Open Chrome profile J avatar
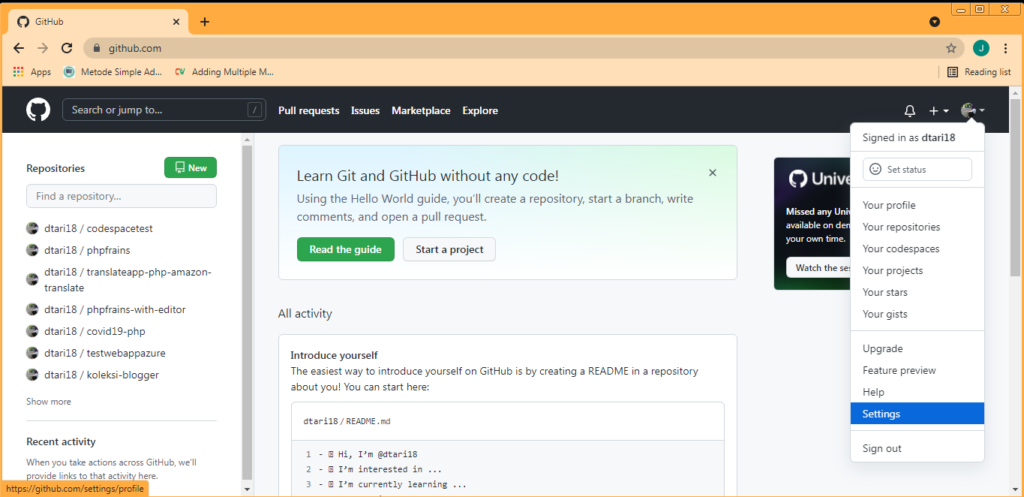1024x497 pixels. tap(980, 48)
